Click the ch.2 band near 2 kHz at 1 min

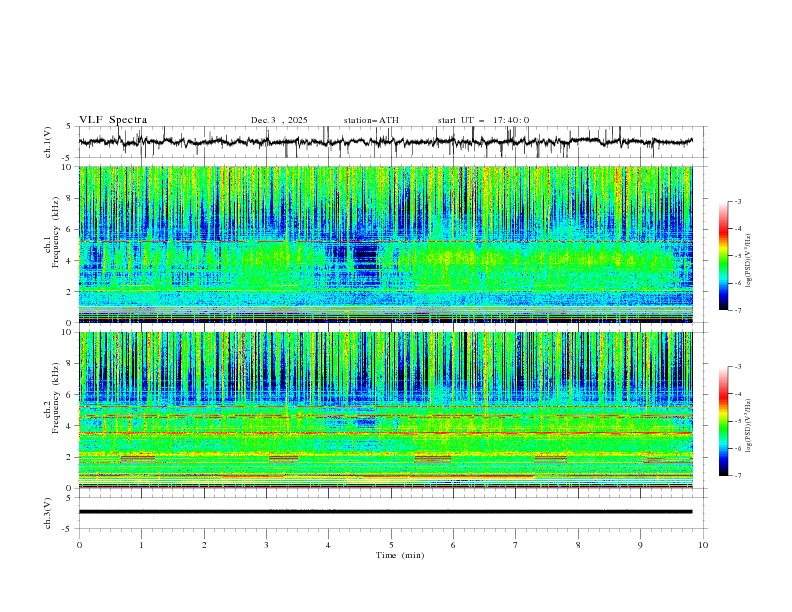[138, 458]
